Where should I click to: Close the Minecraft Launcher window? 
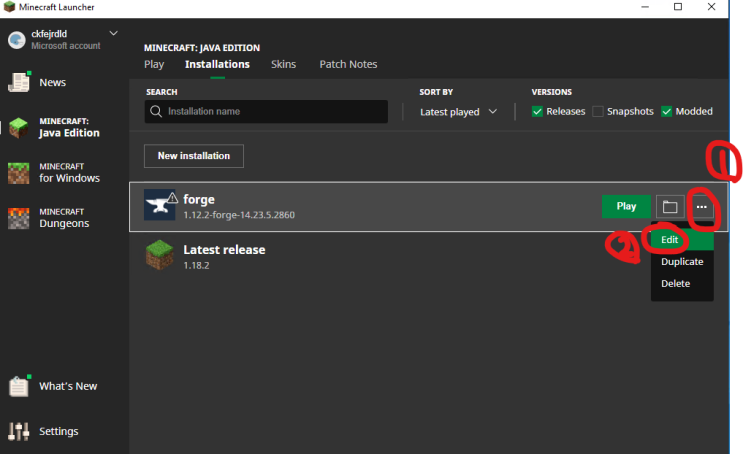click(x=711, y=7)
